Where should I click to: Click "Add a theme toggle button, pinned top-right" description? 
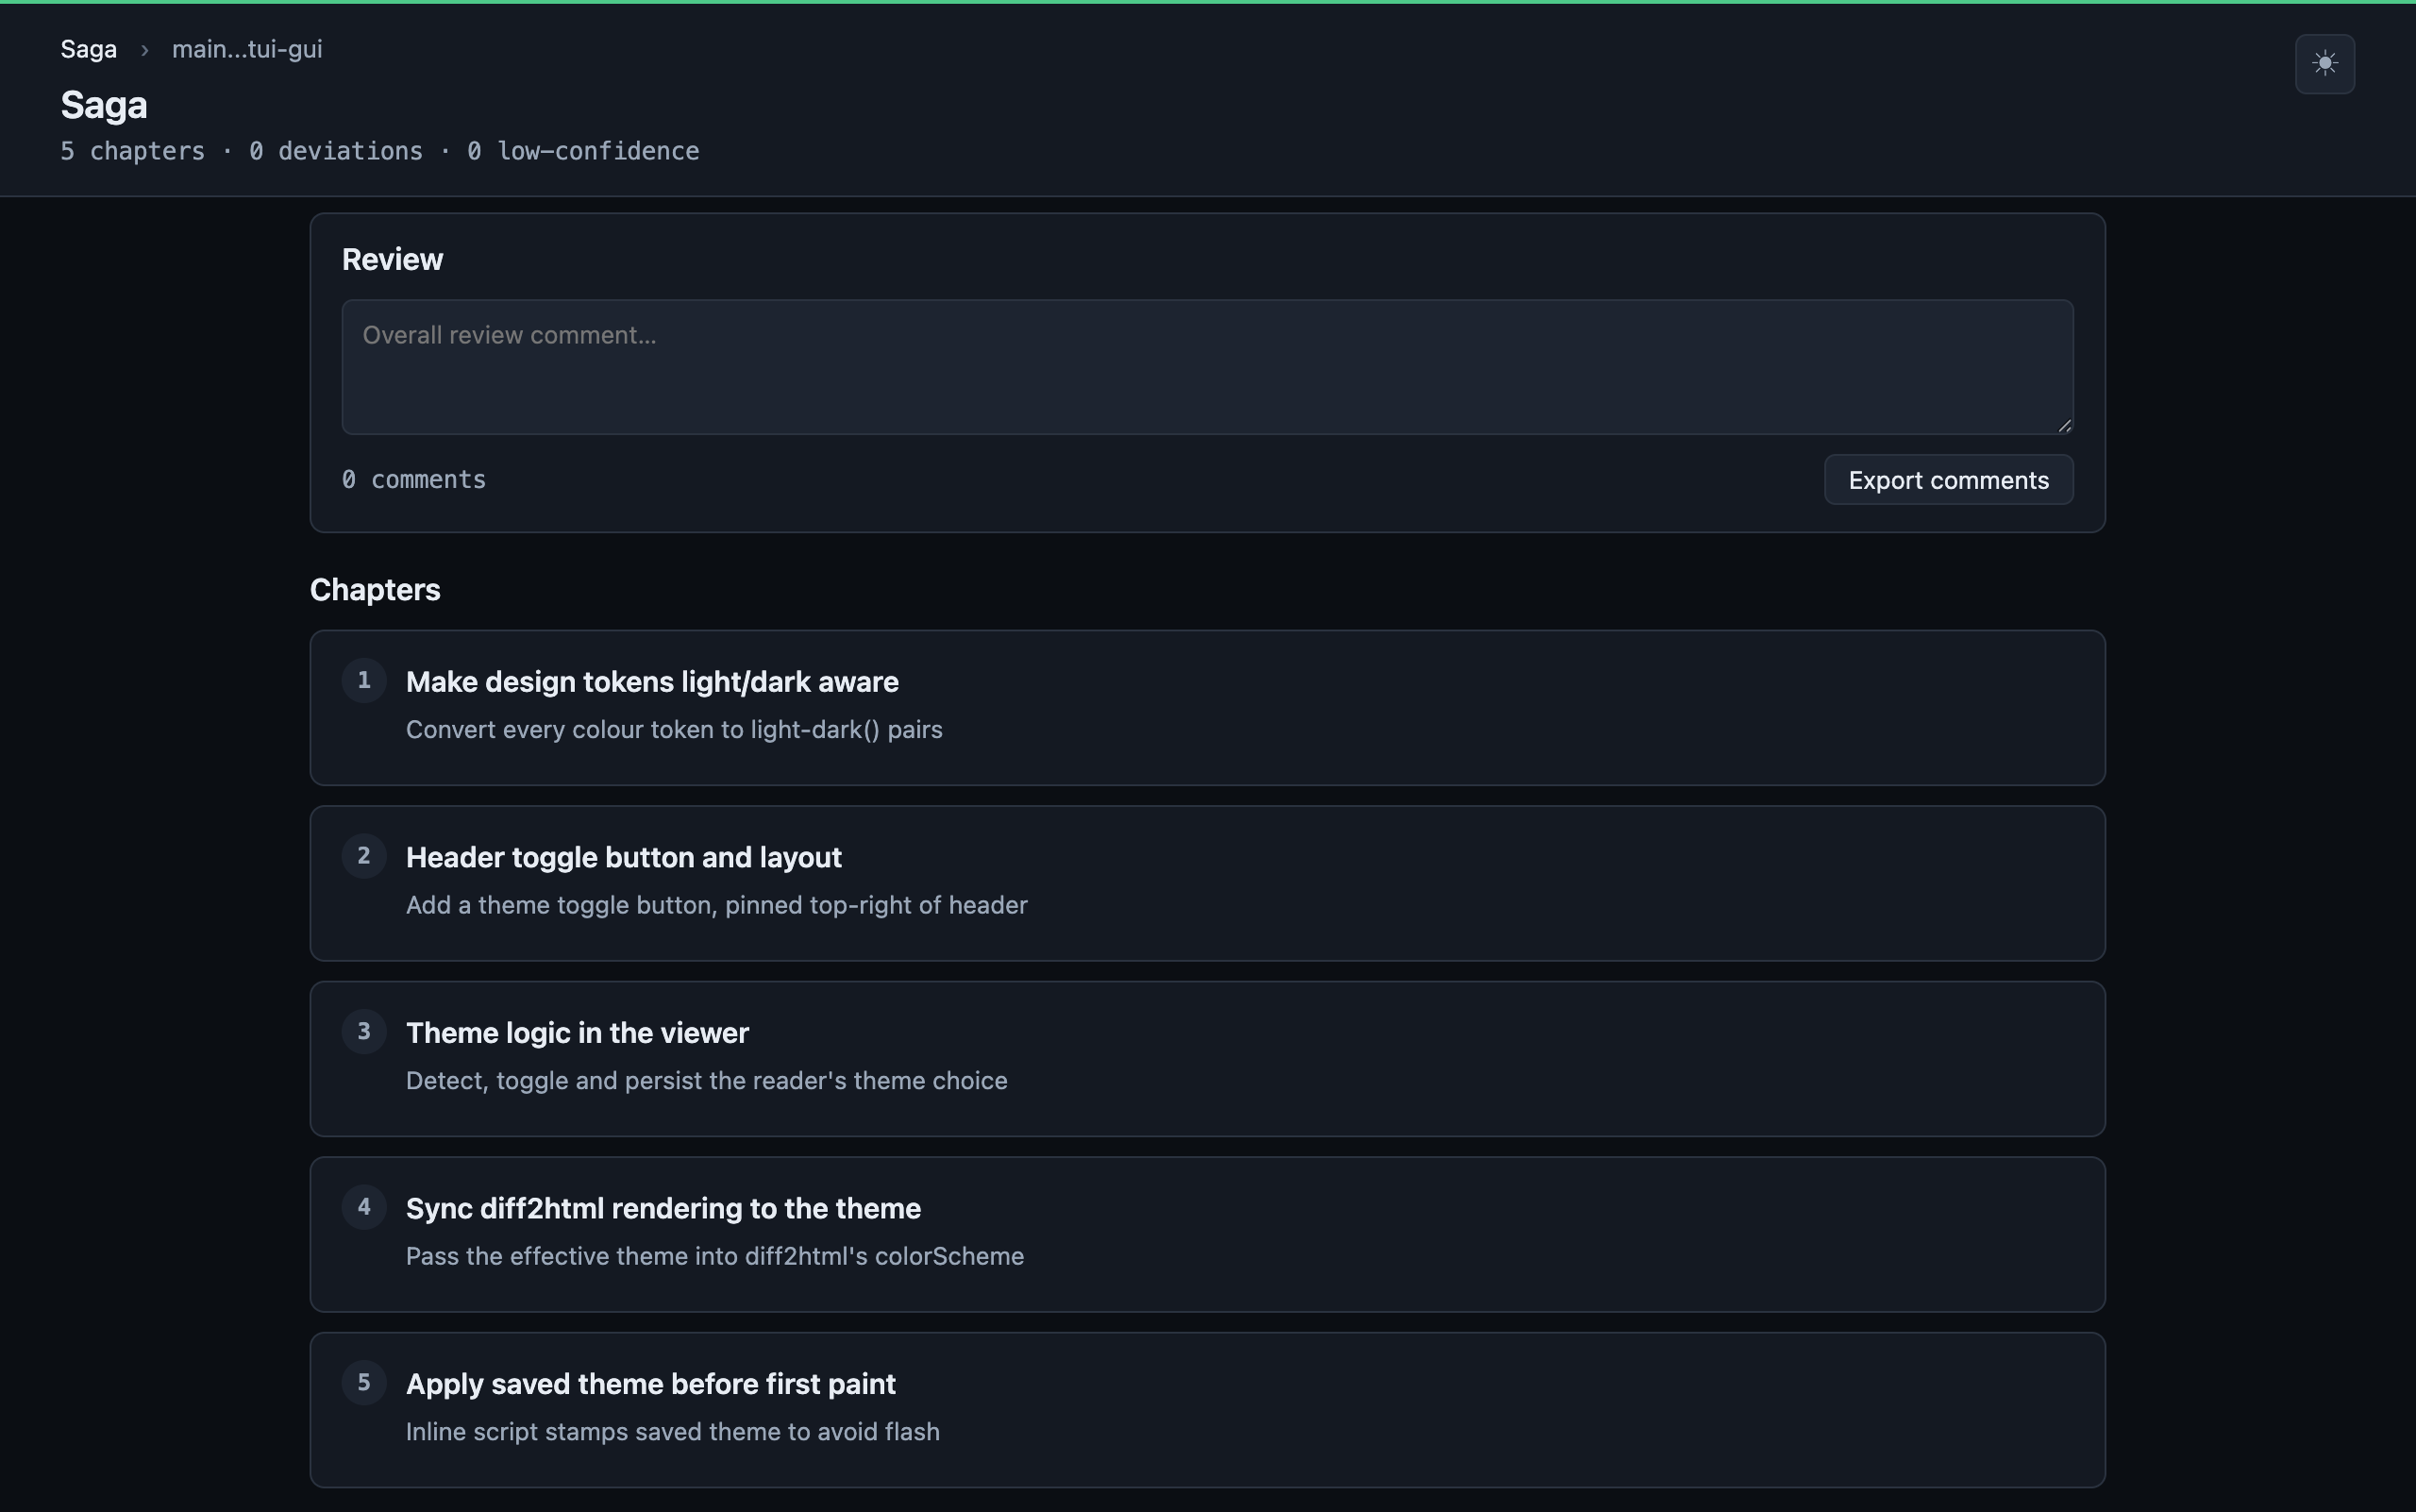coord(717,905)
